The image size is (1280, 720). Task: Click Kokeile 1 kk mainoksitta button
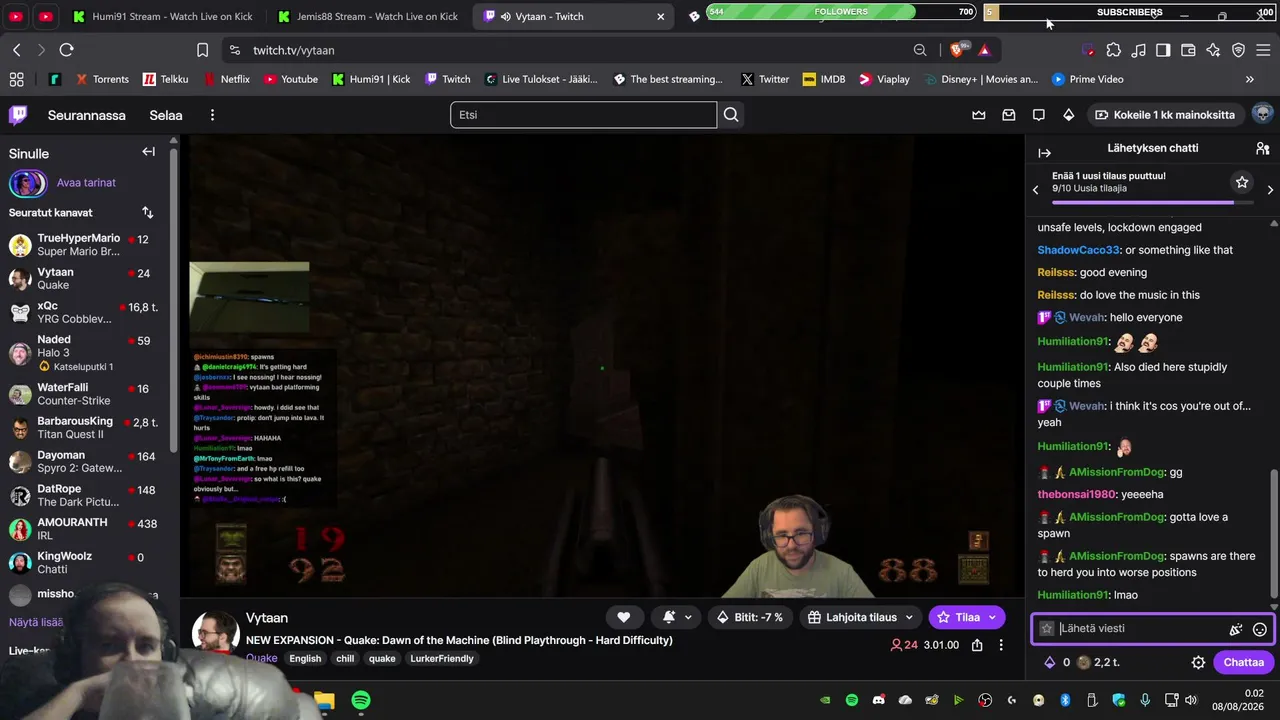click(x=1165, y=115)
